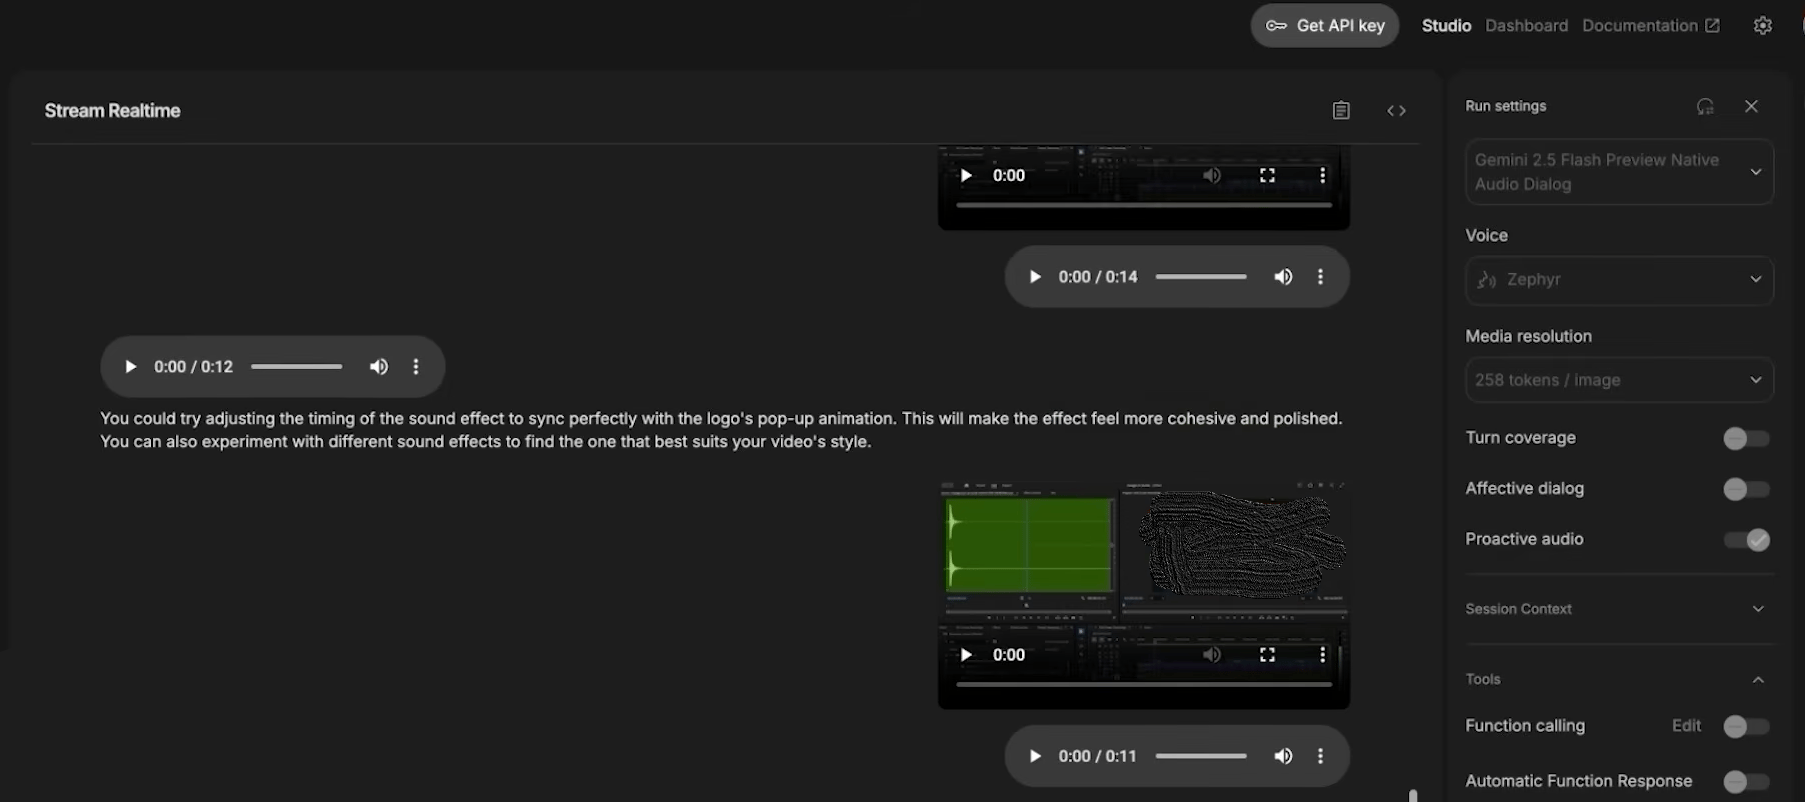Play the 0:14 audio clip
1805x802 pixels.
(1035, 277)
